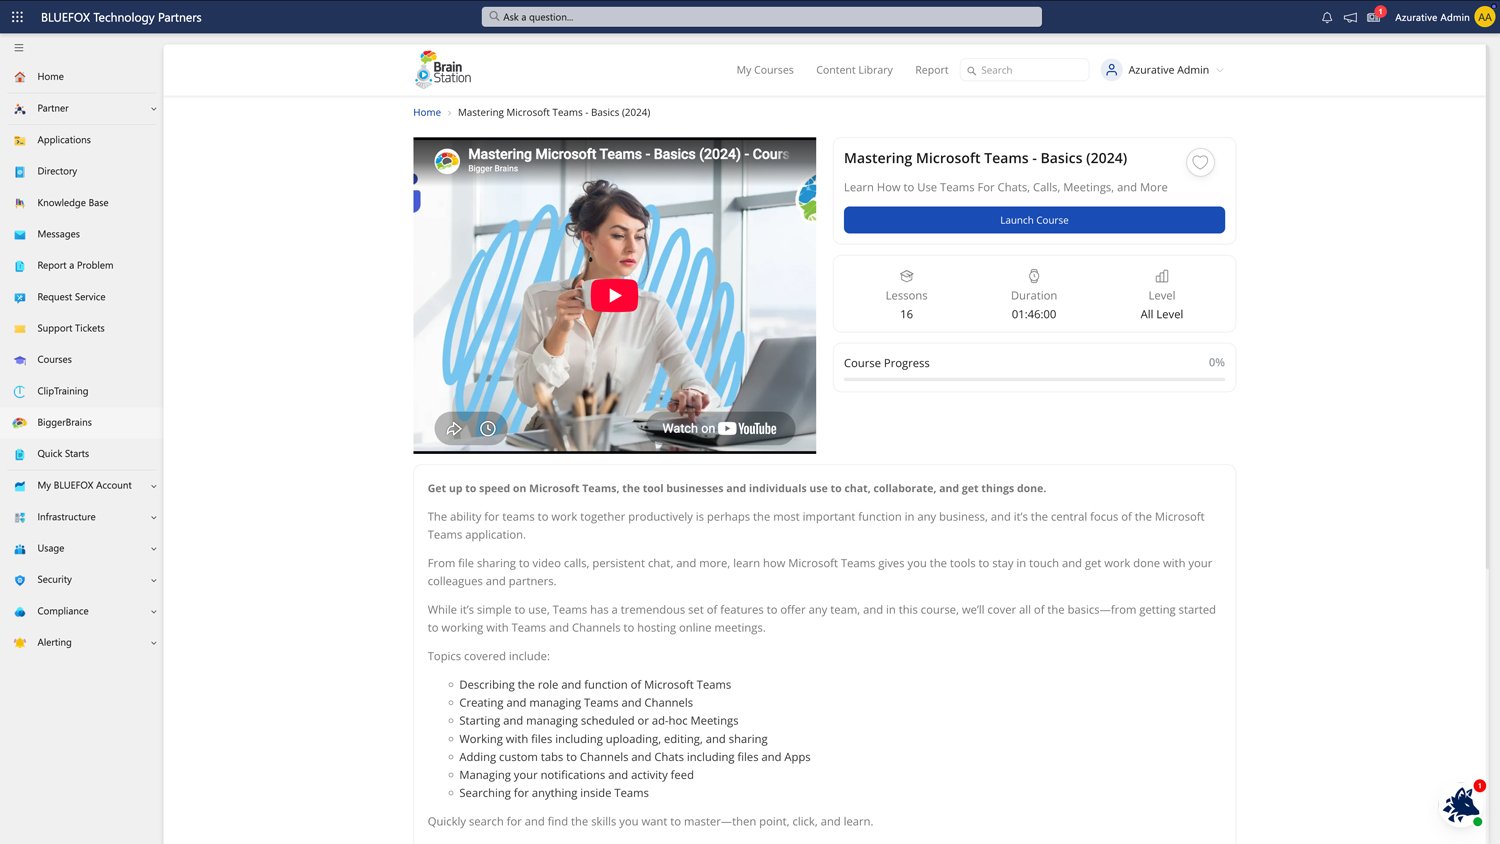The width and height of the screenshot is (1500, 844).
Task: Expand the Usage chevron
Action: [x=154, y=549]
